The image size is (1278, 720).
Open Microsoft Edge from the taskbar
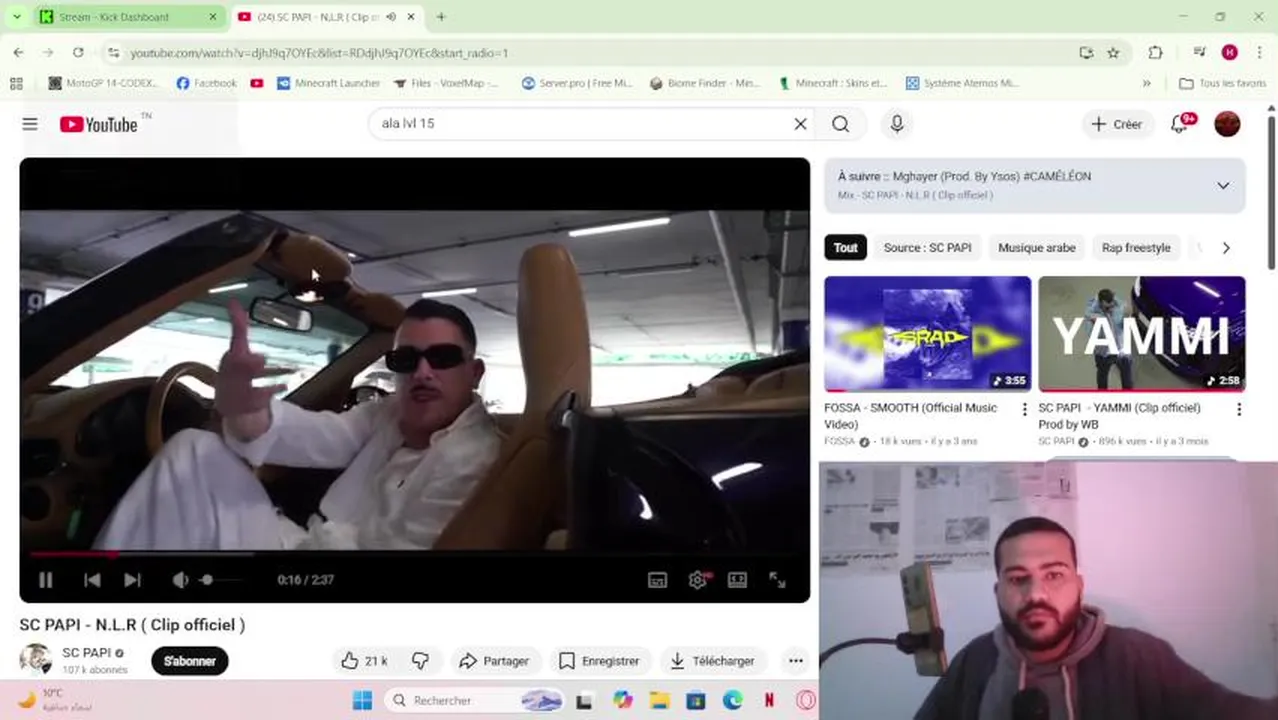733,701
